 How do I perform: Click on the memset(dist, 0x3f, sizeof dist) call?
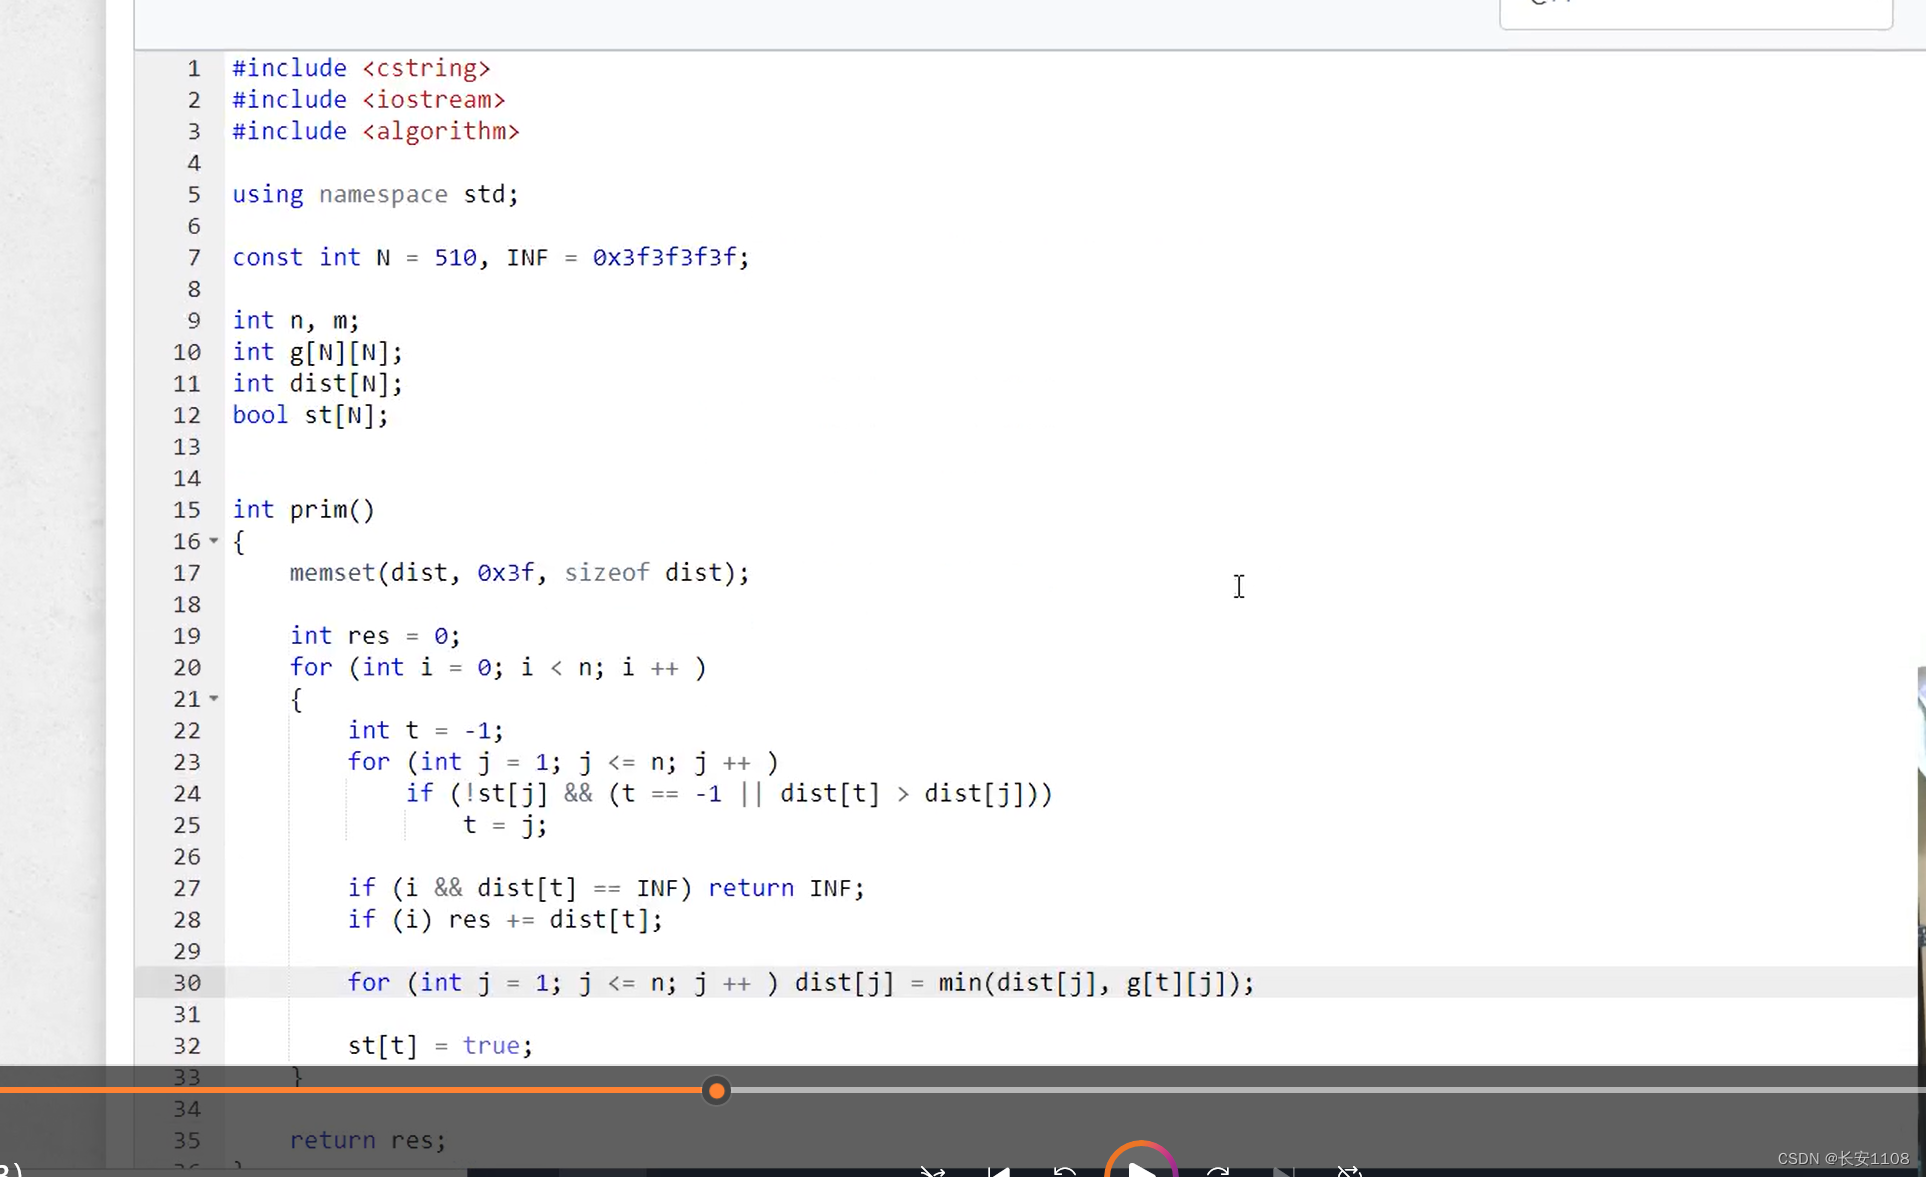pos(519,573)
